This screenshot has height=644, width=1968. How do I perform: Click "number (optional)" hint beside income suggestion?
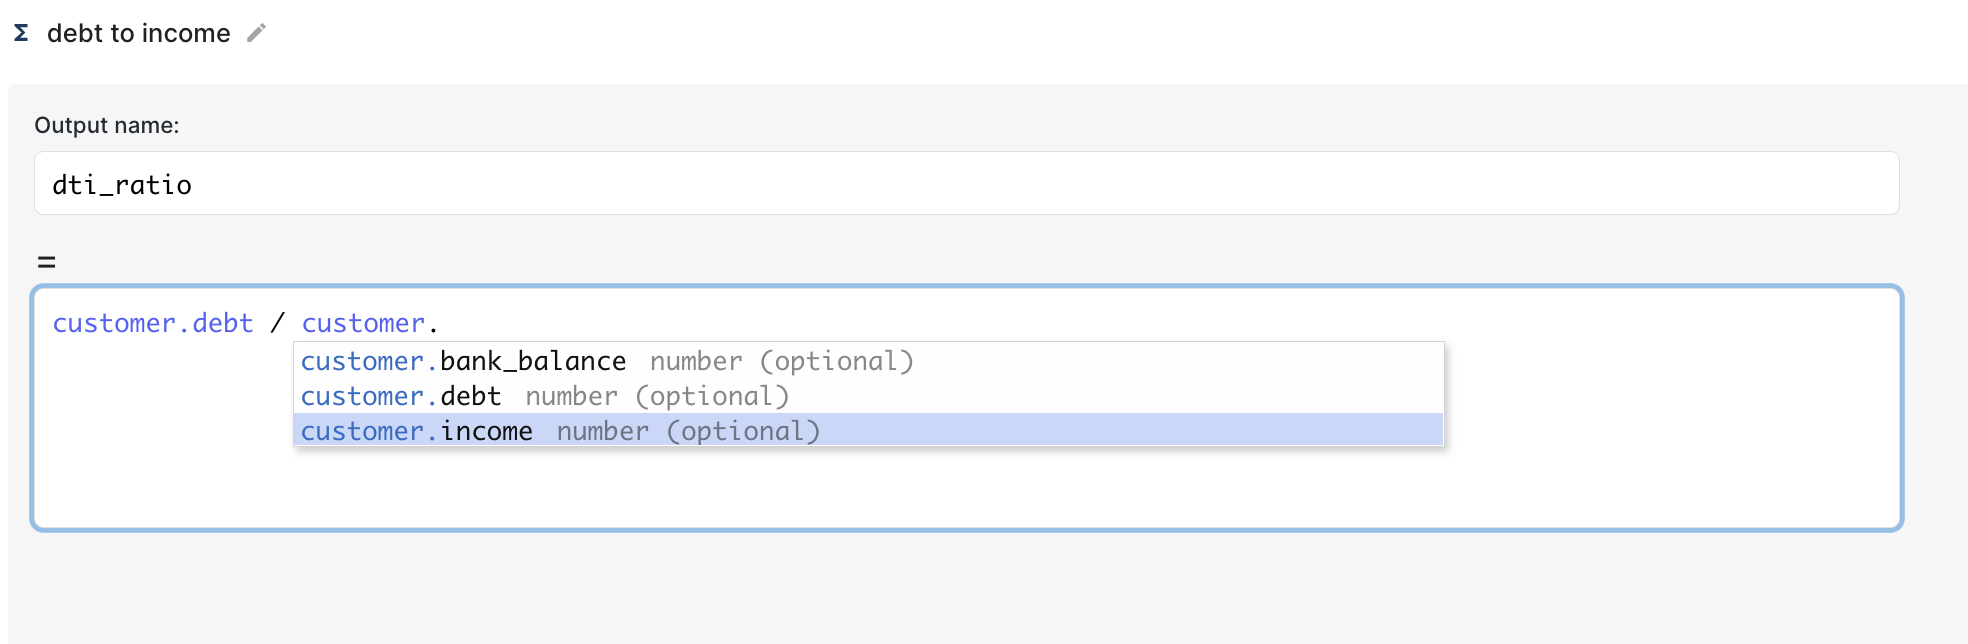[688, 431]
